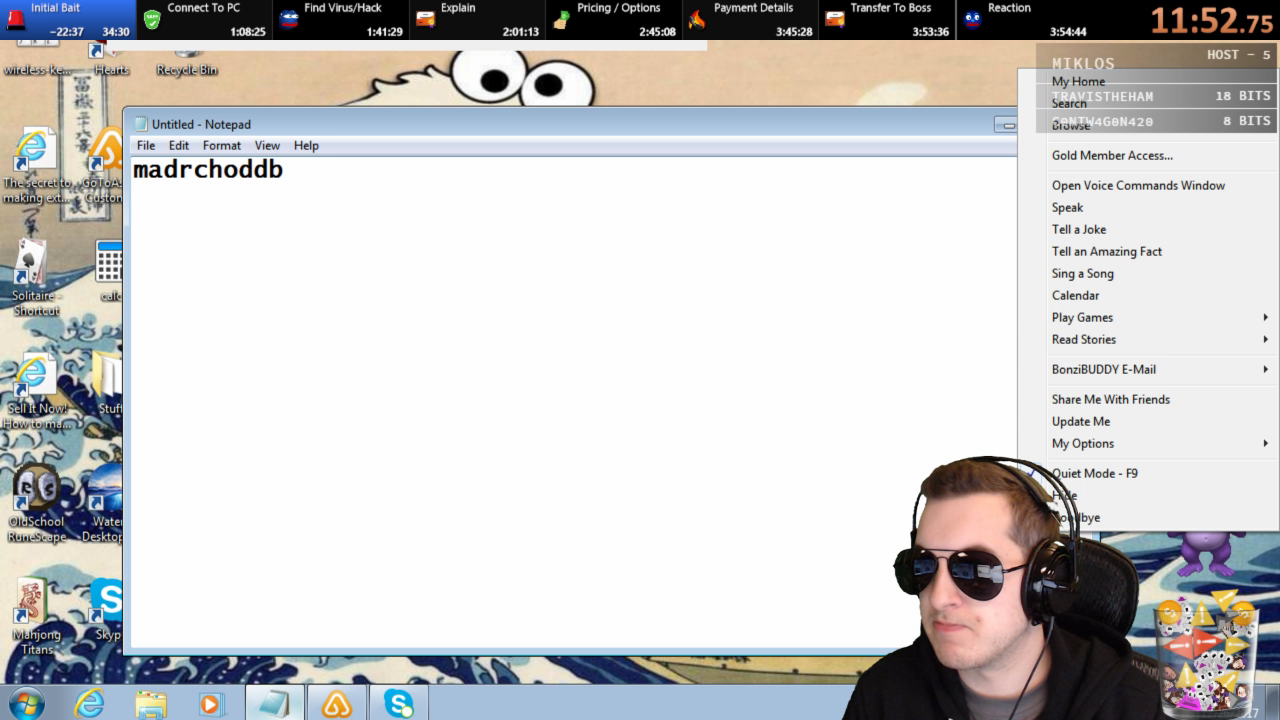
Task: Click the Notepad icon in the title bar
Action: (x=141, y=124)
